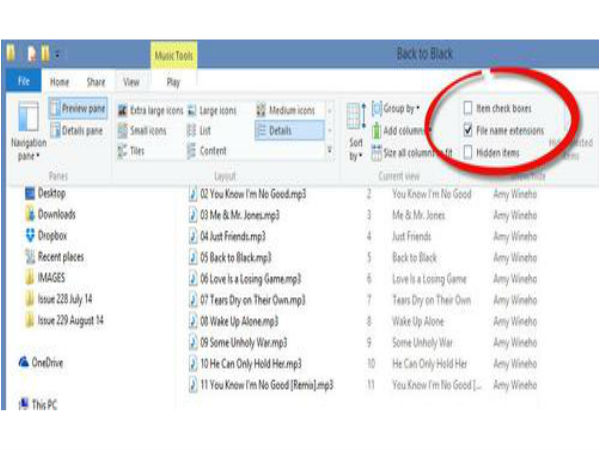
Task: Enable the Hidden items checkbox
Action: coord(468,152)
